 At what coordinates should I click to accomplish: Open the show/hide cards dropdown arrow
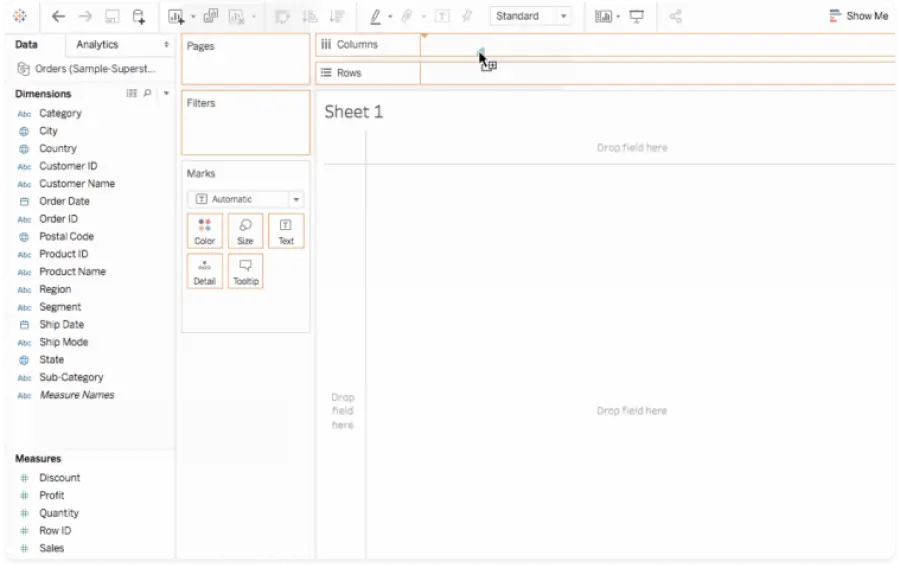click(x=618, y=17)
